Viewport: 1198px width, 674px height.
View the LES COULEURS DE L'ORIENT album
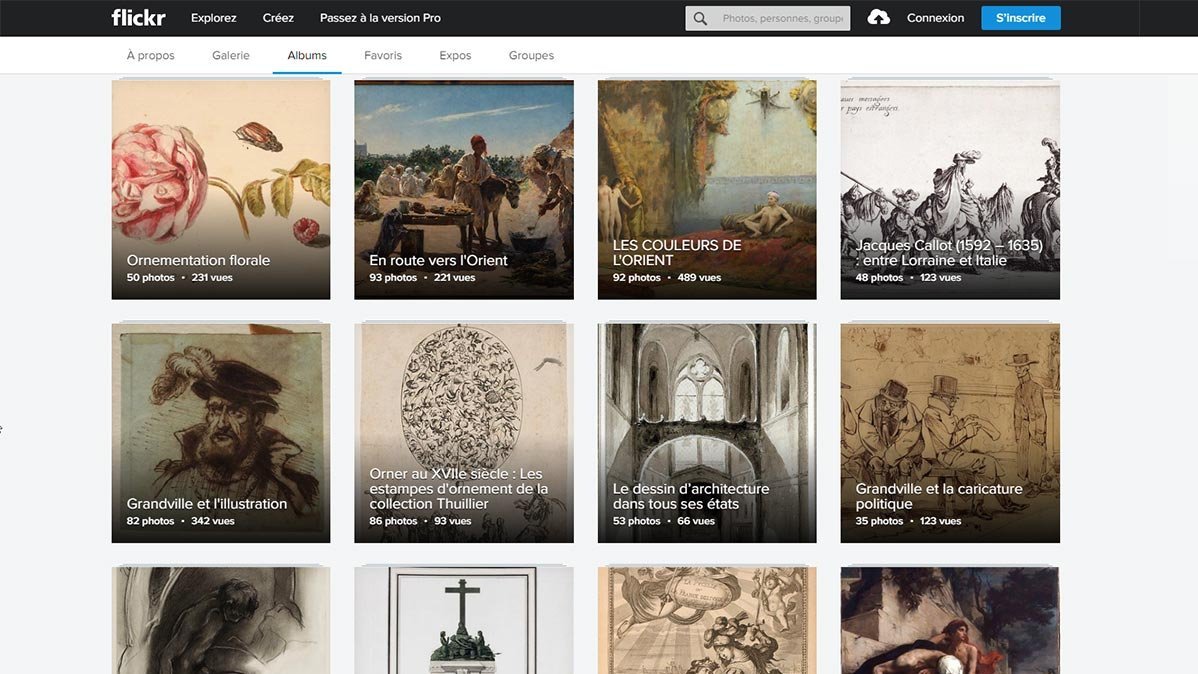tap(706, 190)
